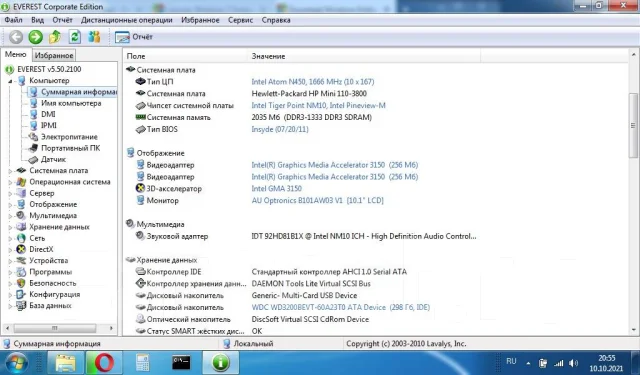This screenshot has height=375, width=640.
Task: Open Calculator from taskbar
Action: pyautogui.click(x=142, y=363)
